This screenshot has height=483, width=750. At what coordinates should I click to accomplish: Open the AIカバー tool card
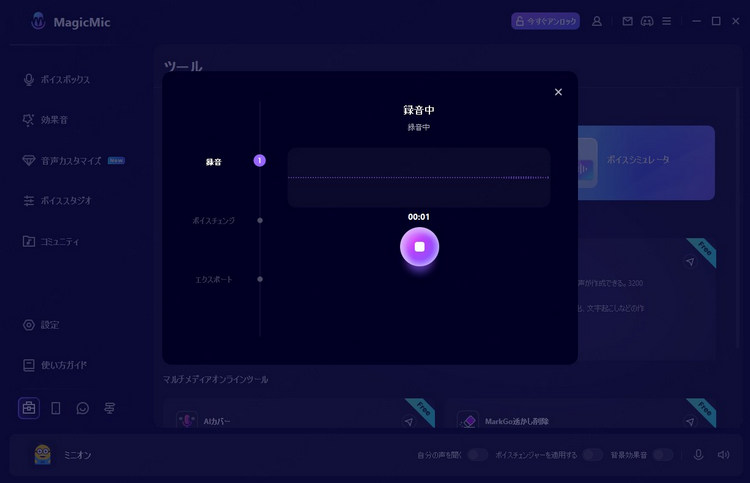click(x=299, y=414)
